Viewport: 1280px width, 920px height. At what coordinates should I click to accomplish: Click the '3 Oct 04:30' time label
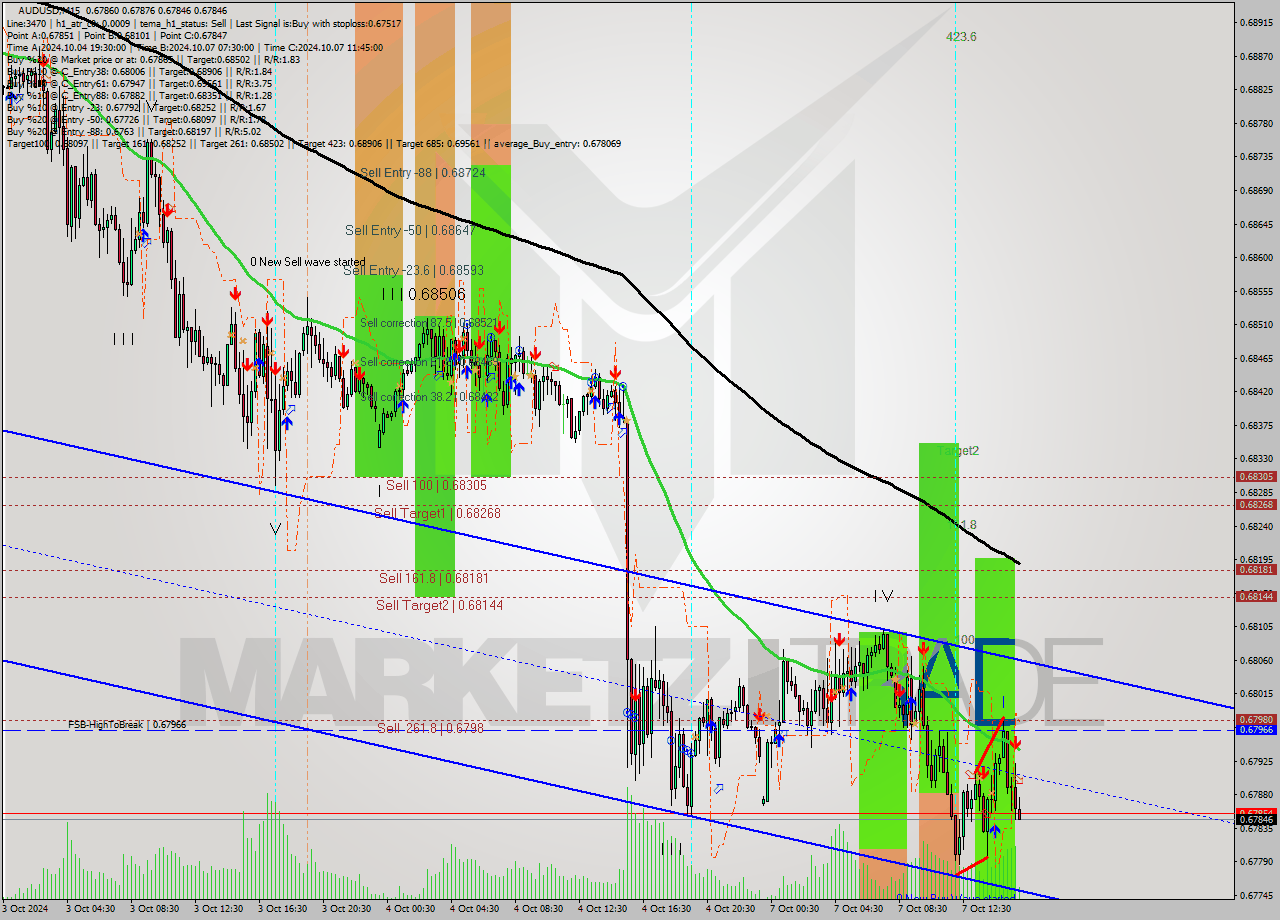click(90, 909)
